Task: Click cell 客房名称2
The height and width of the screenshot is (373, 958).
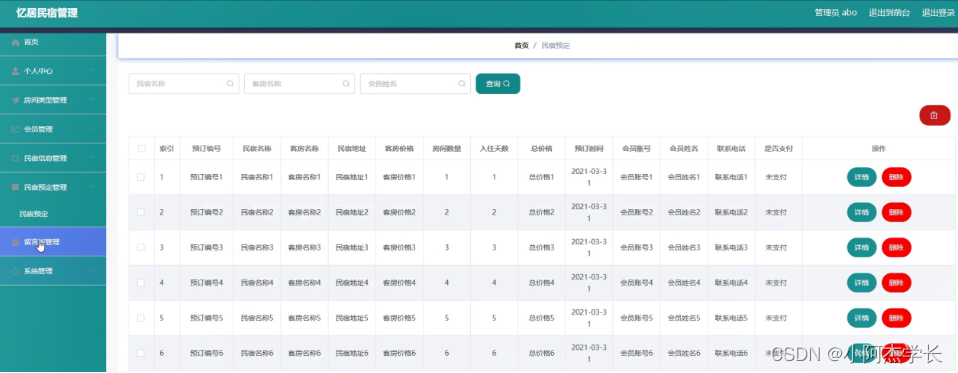Action: point(304,212)
